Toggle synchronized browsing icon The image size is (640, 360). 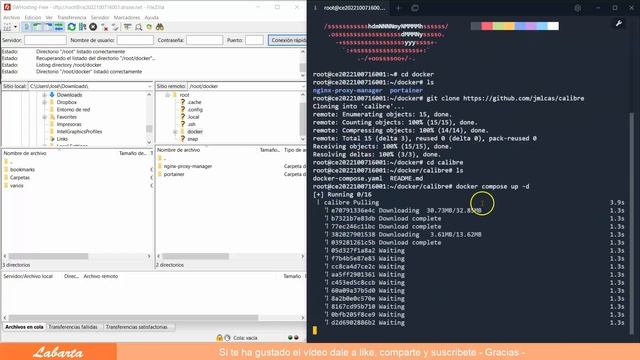click(x=149, y=27)
